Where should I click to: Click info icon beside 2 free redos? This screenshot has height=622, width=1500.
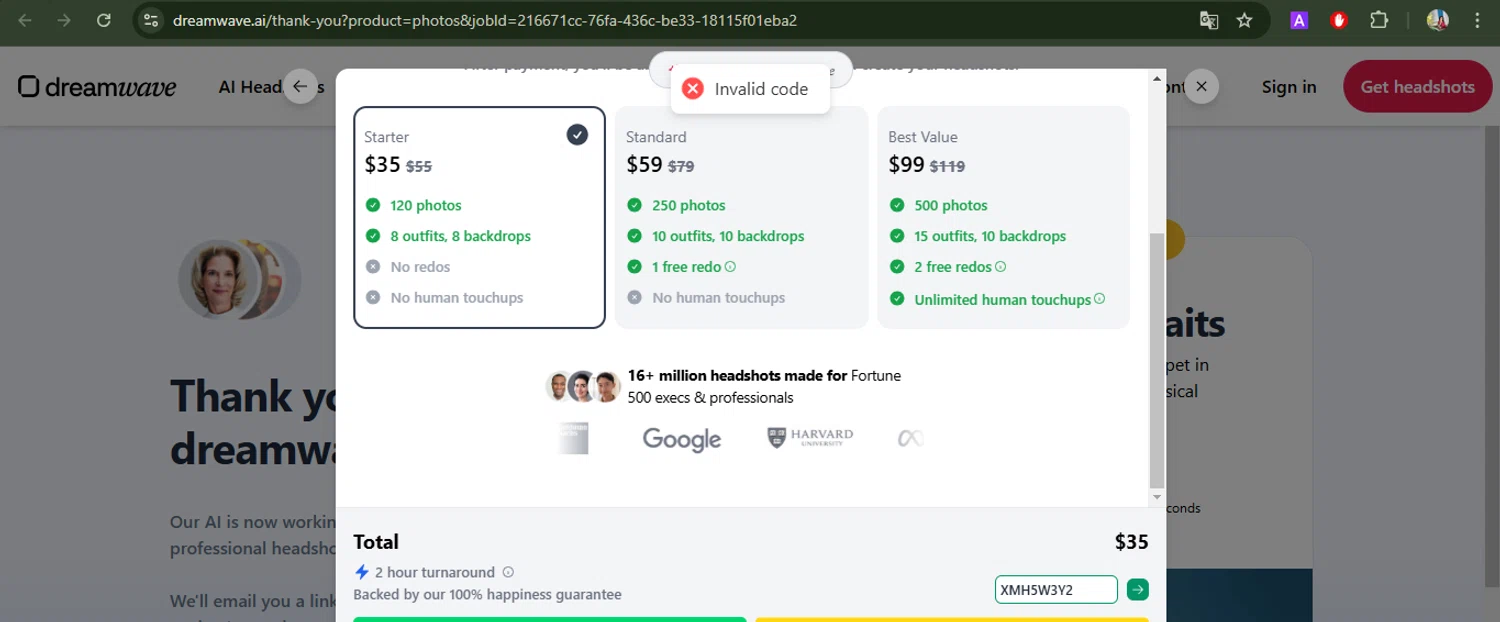[1000, 267]
